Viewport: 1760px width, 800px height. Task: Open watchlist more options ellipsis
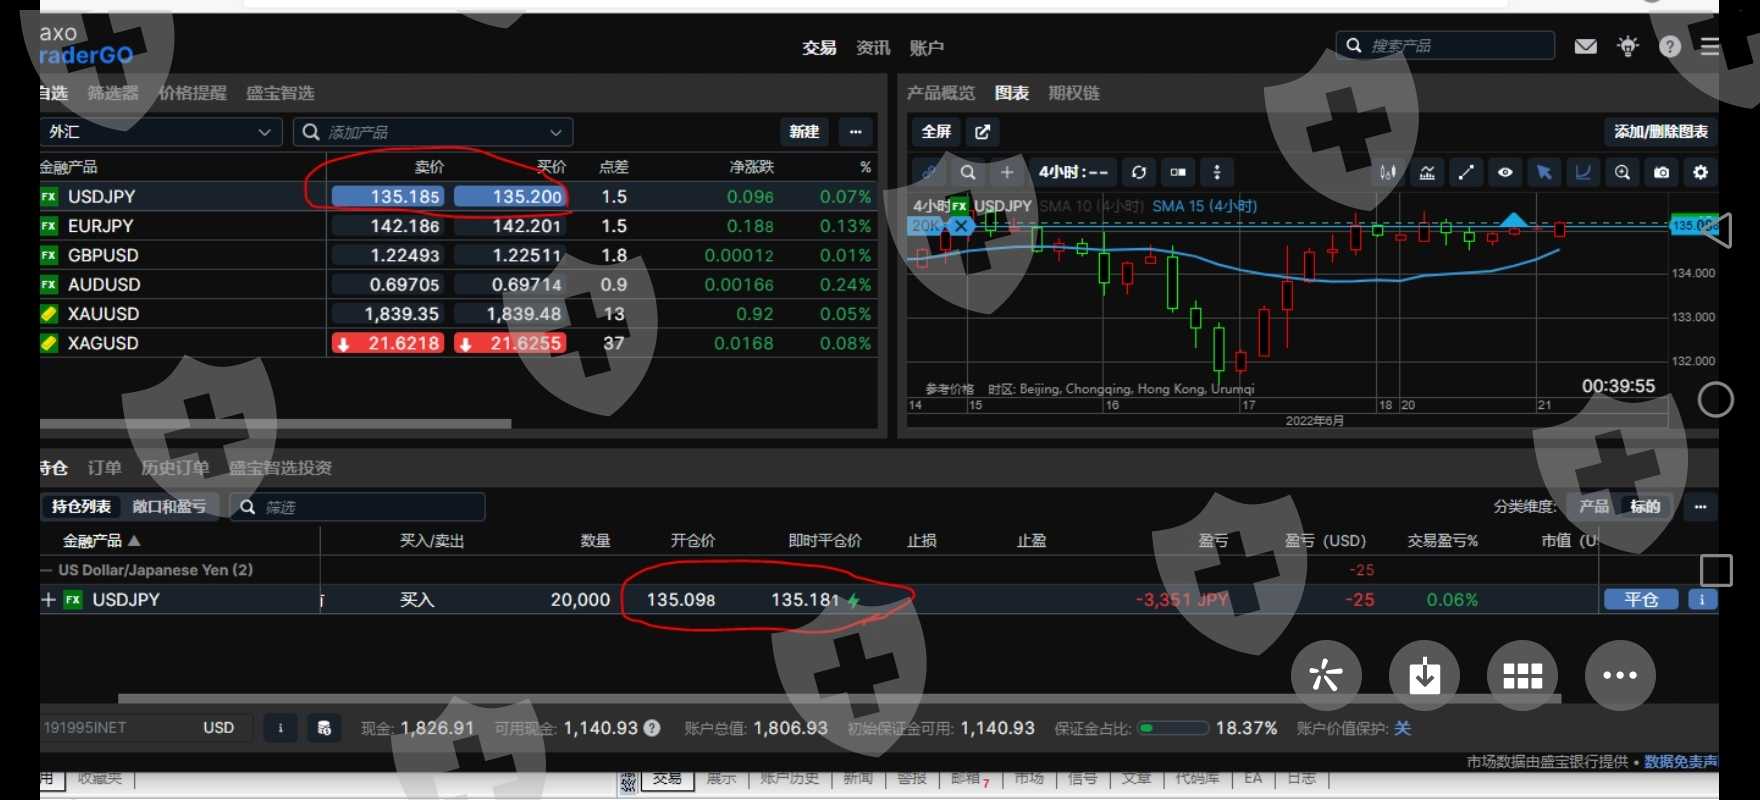[855, 132]
